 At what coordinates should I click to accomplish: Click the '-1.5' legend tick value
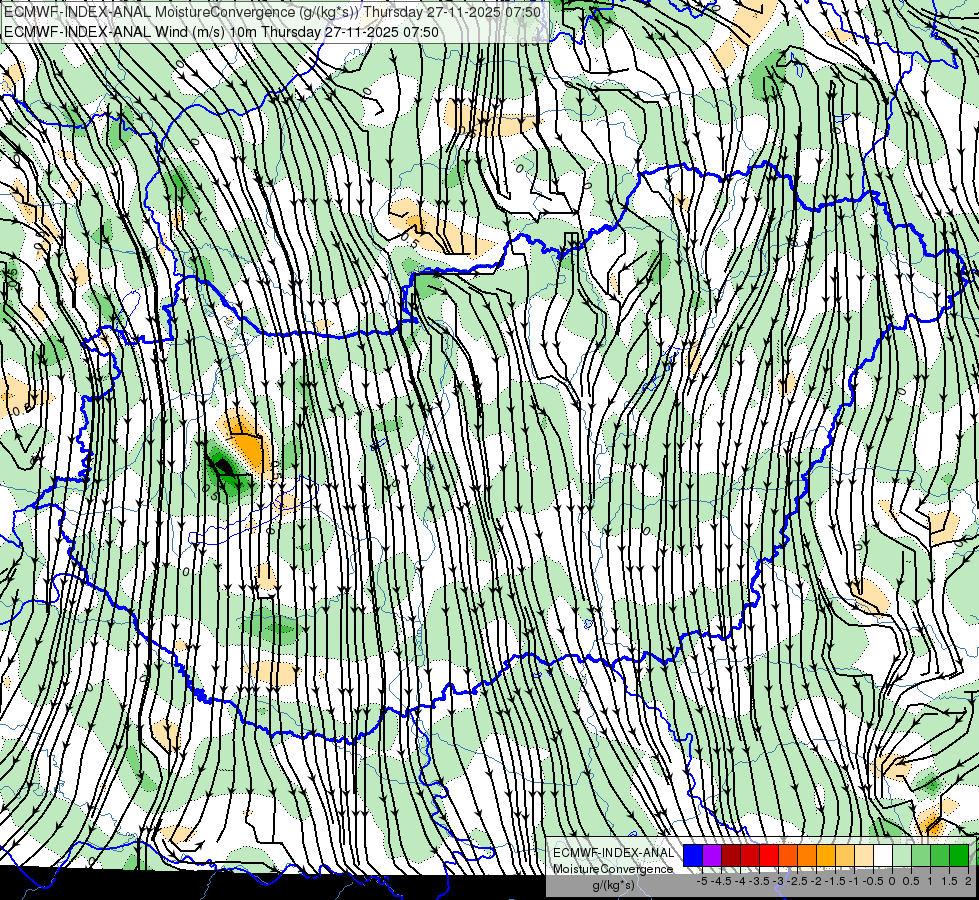[x=835, y=881]
